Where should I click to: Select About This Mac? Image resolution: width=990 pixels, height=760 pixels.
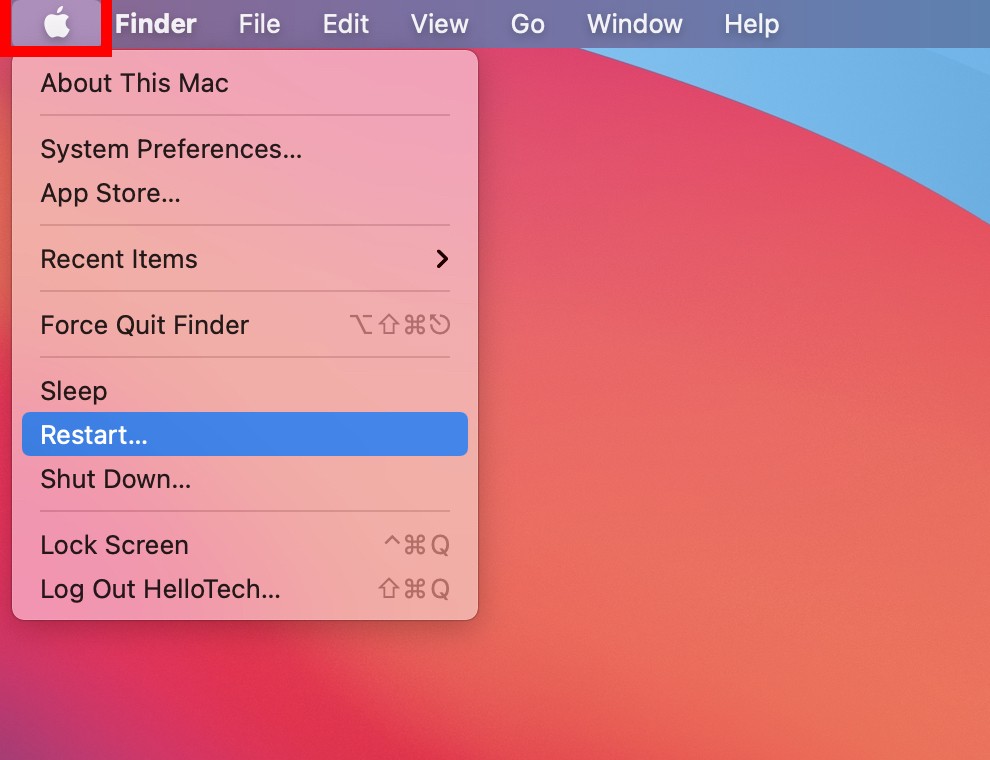pyautogui.click(x=134, y=83)
